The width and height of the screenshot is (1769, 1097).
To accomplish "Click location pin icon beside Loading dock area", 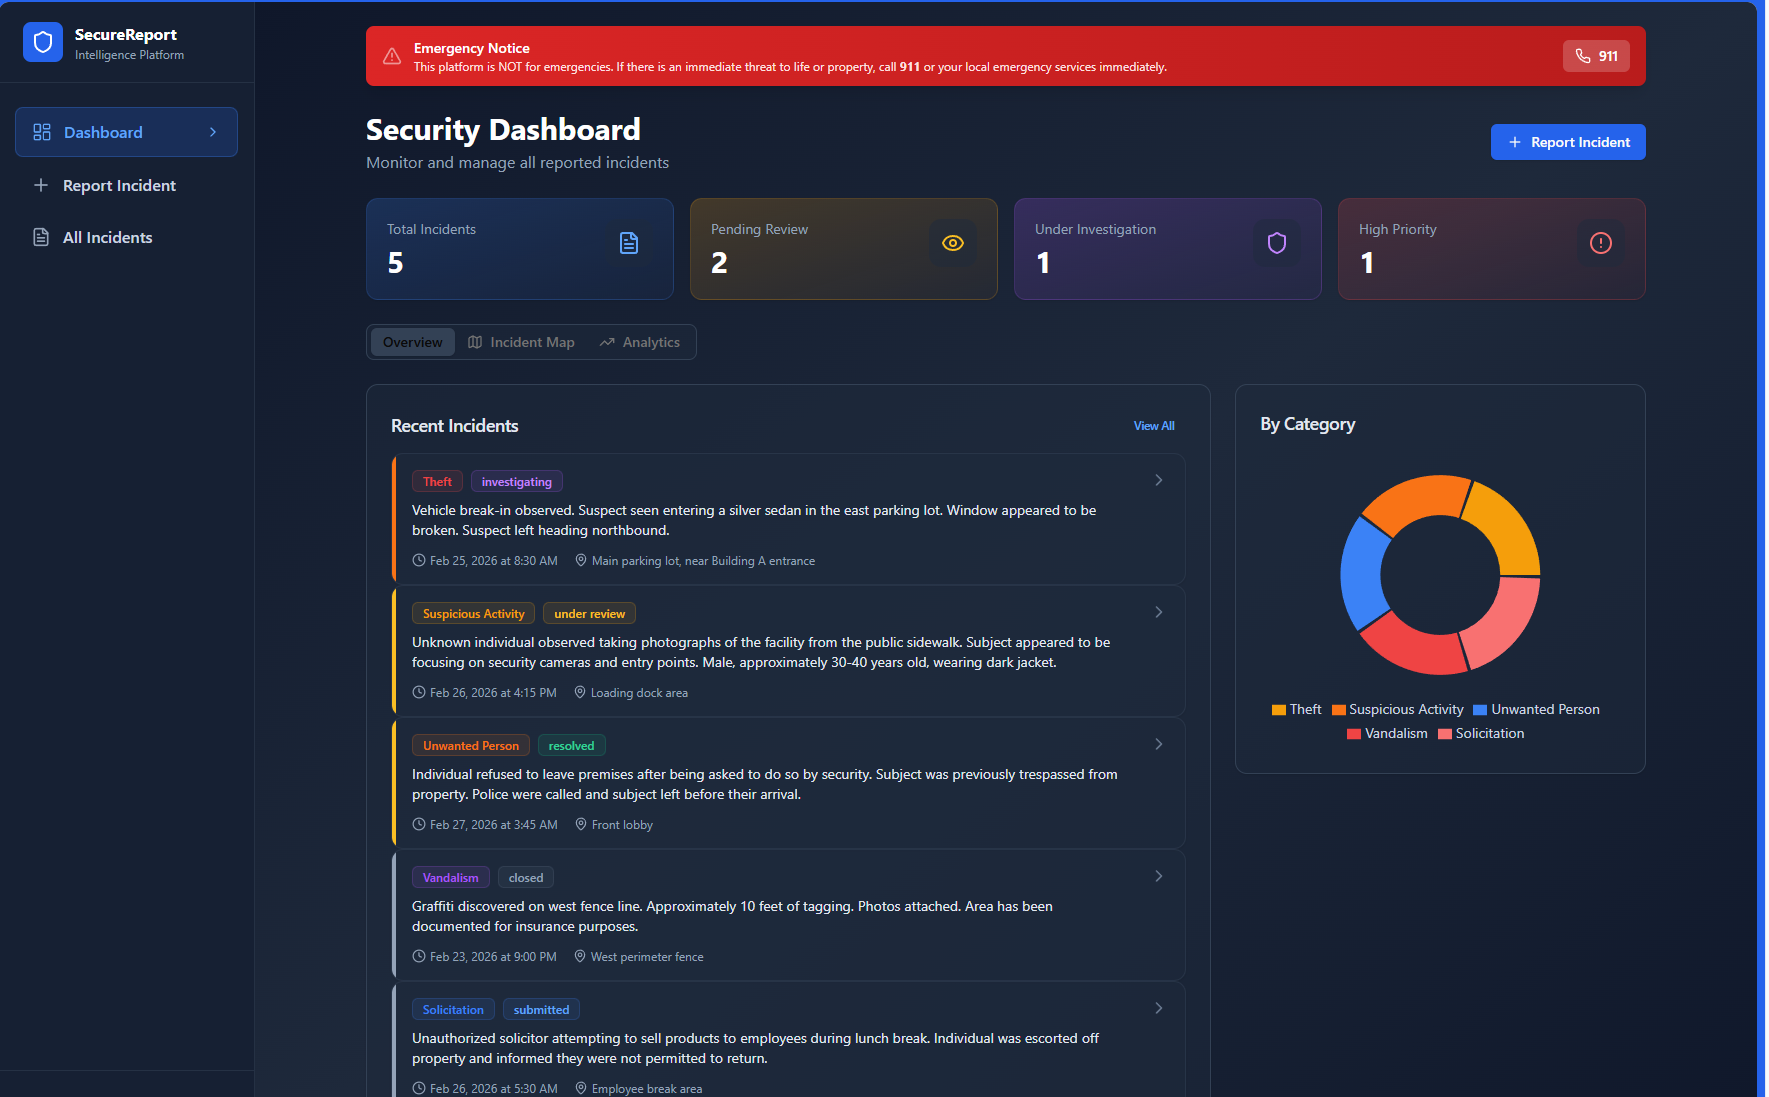I will [580, 692].
